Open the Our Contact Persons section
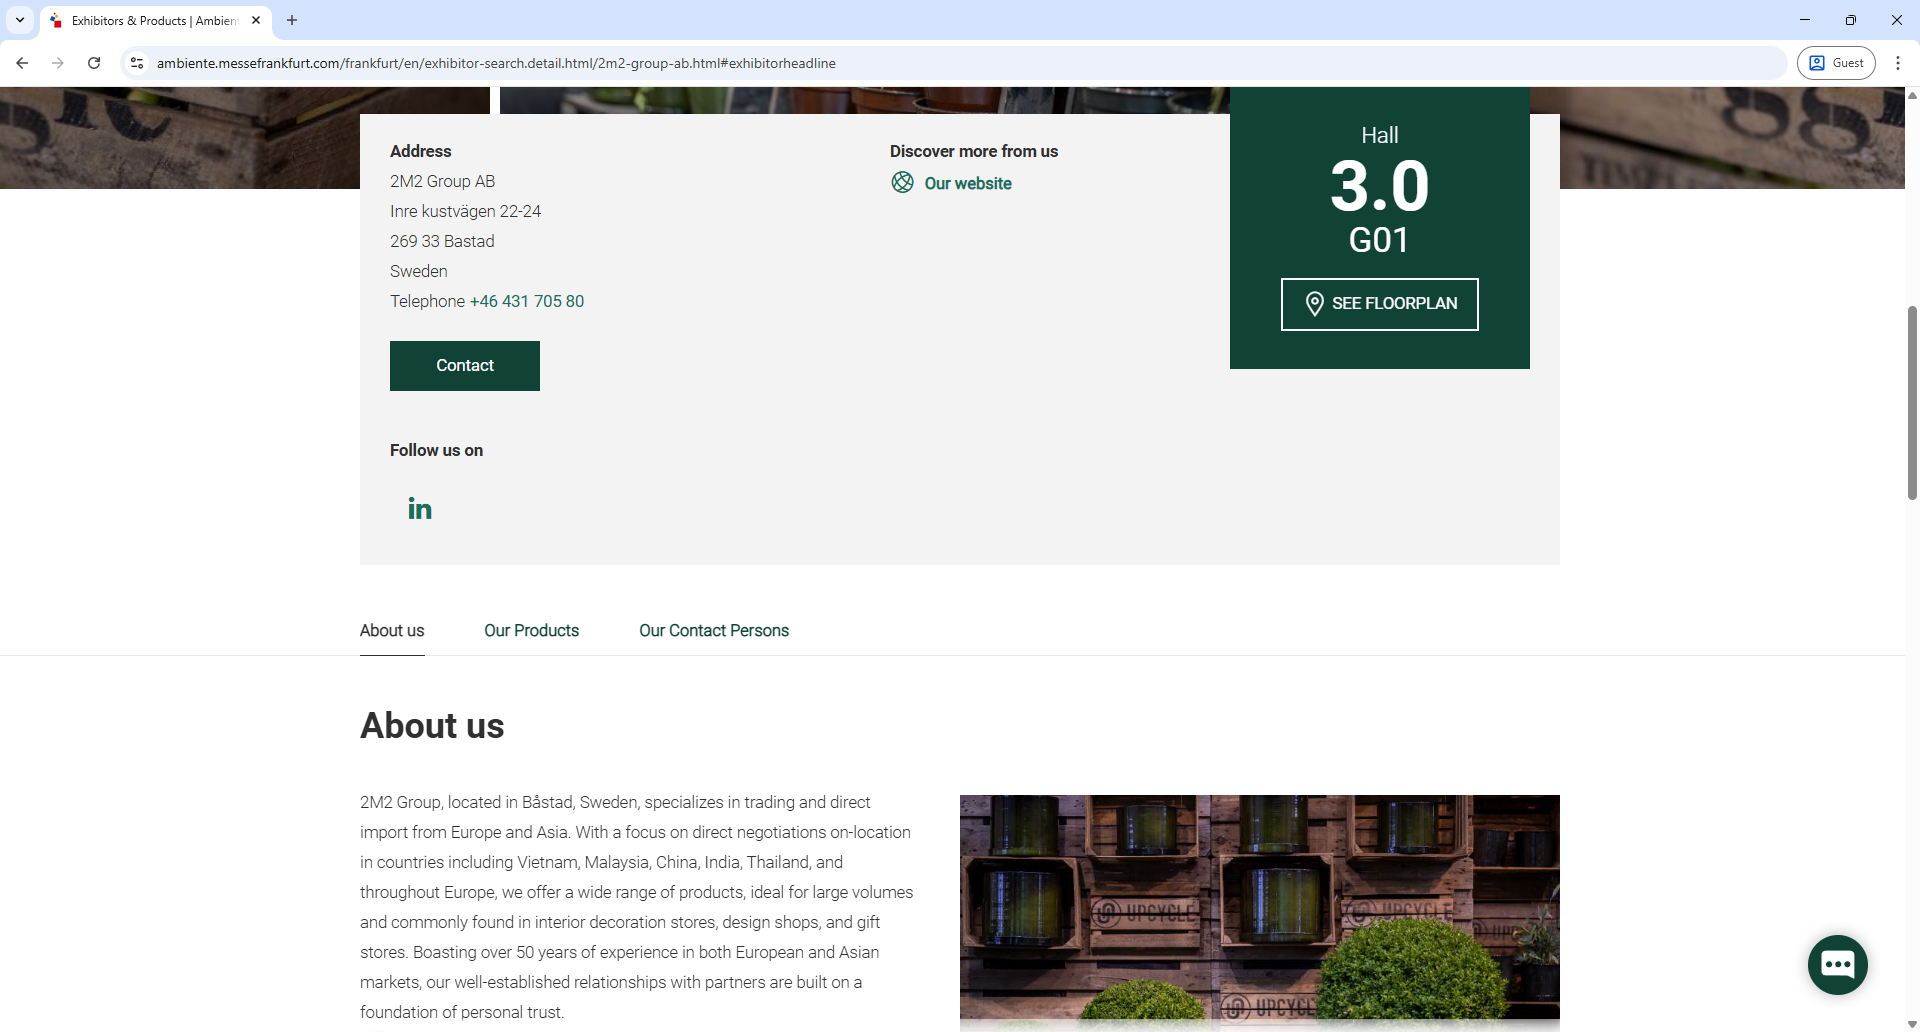1920x1032 pixels. coord(713,630)
